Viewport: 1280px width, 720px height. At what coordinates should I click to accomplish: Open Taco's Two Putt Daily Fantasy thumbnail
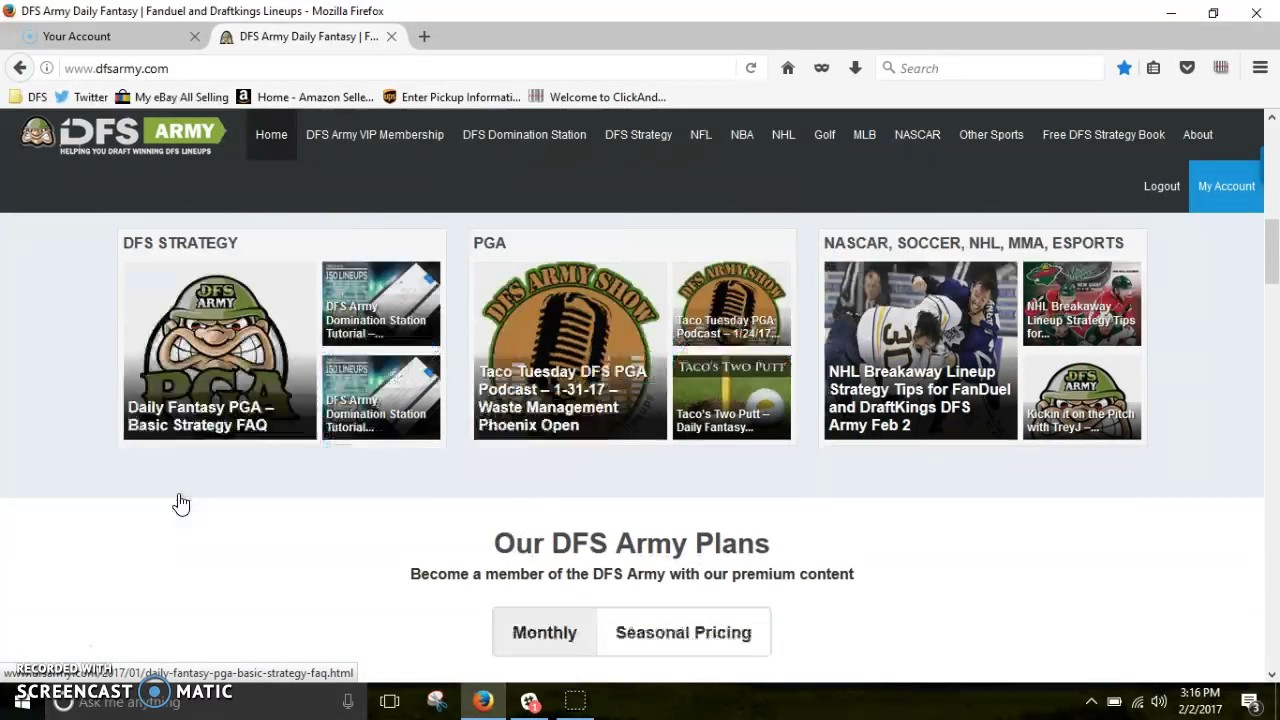tap(732, 397)
